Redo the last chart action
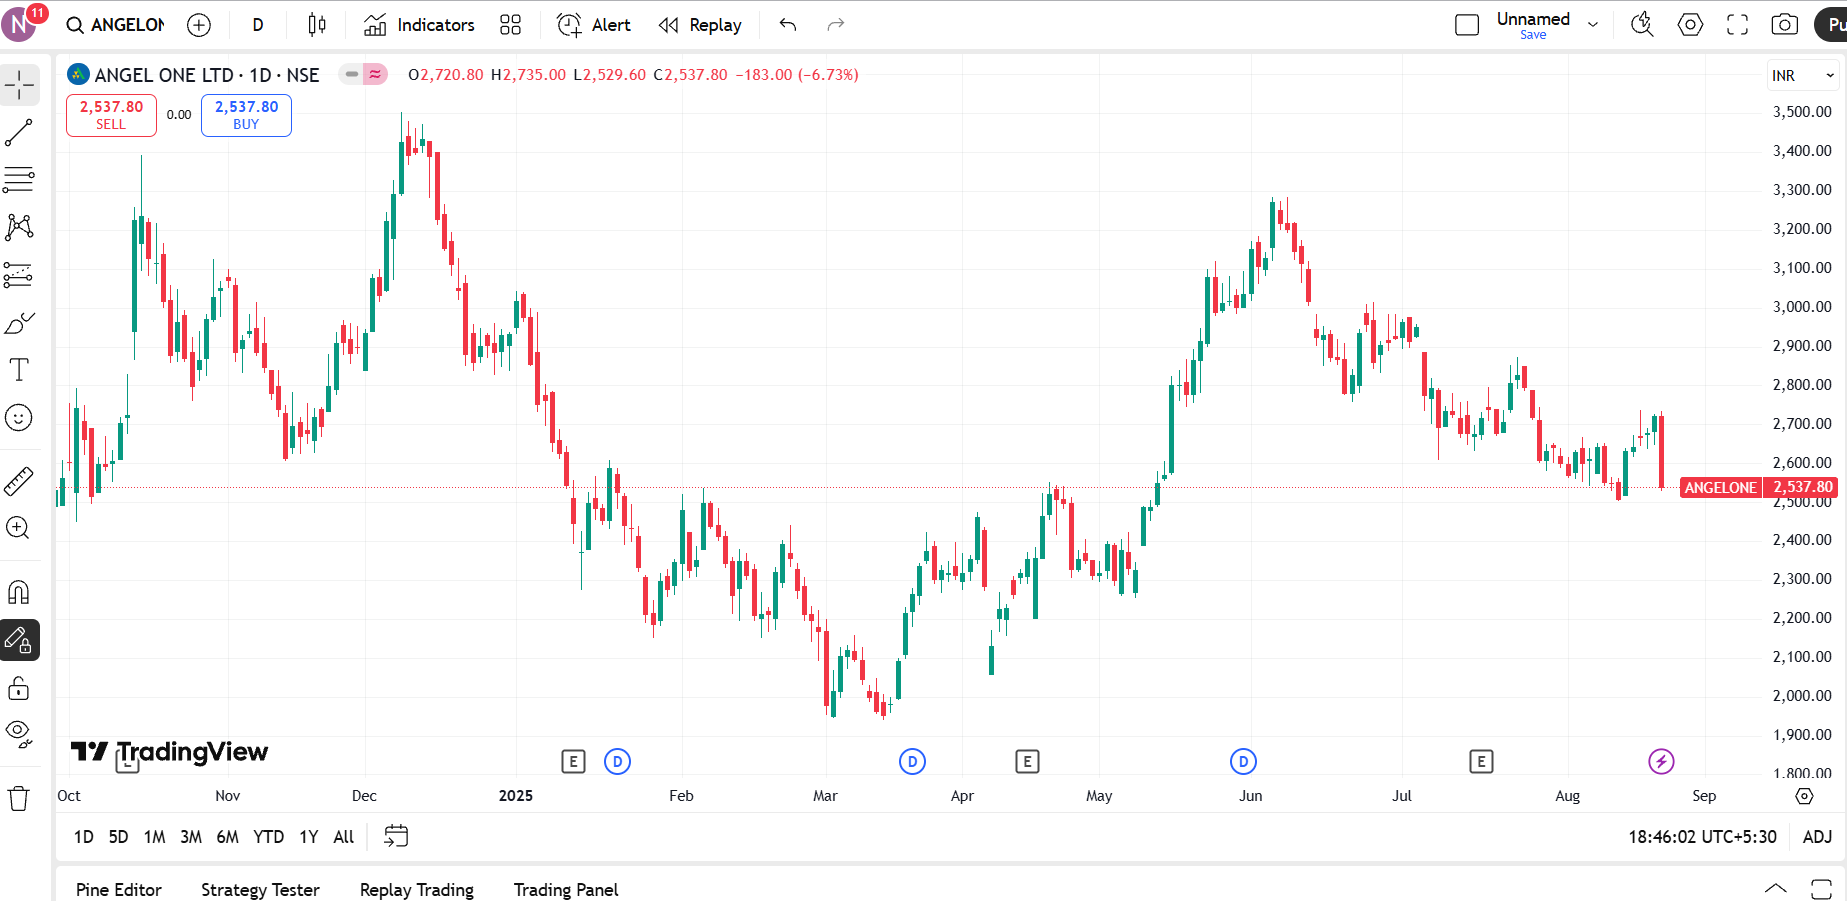Viewport: 1847px width, 901px height. click(836, 25)
